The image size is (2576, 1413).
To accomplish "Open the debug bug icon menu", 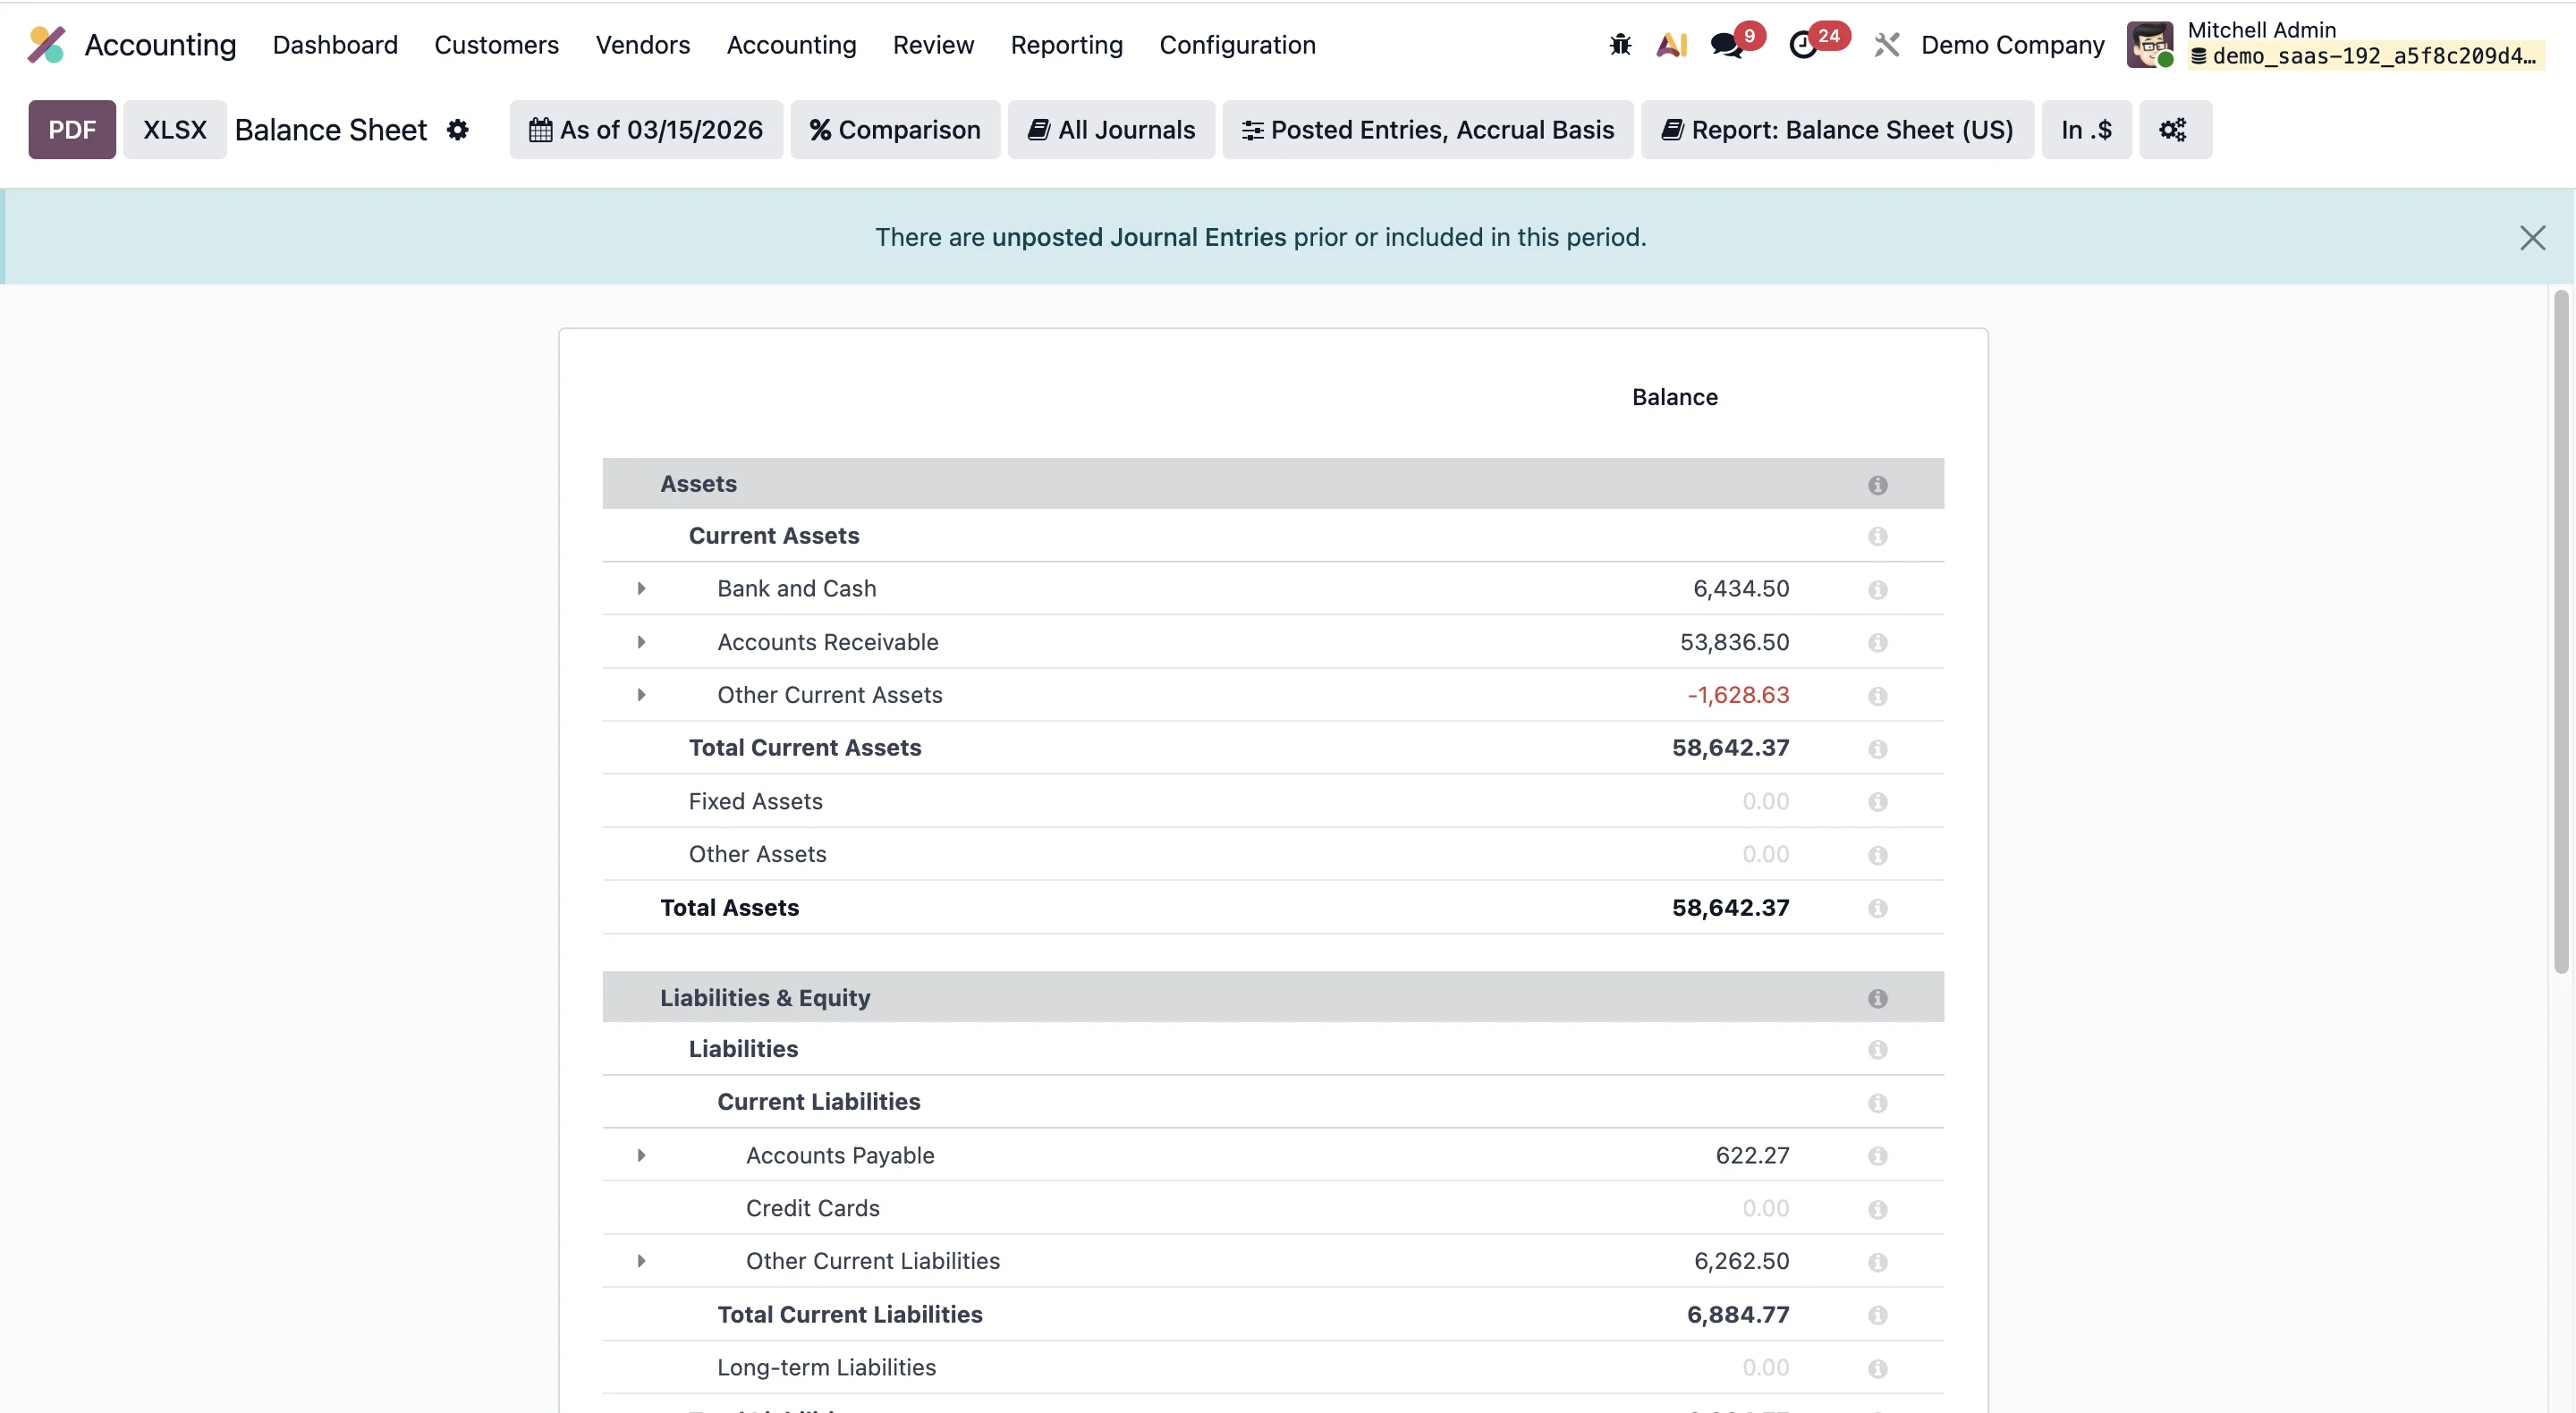I will tap(1620, 45).
